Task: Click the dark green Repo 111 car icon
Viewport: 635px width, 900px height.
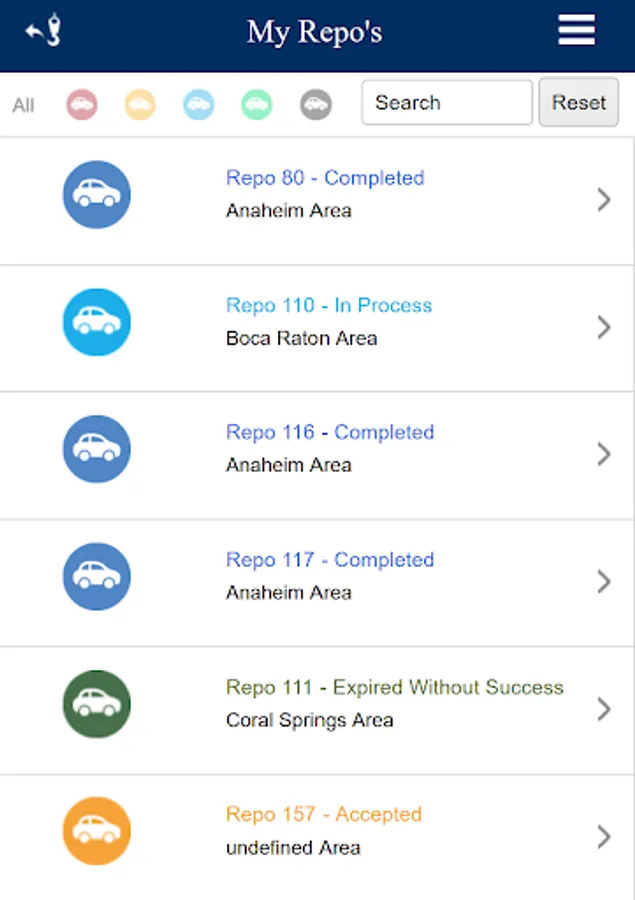Action: (97, 704)
